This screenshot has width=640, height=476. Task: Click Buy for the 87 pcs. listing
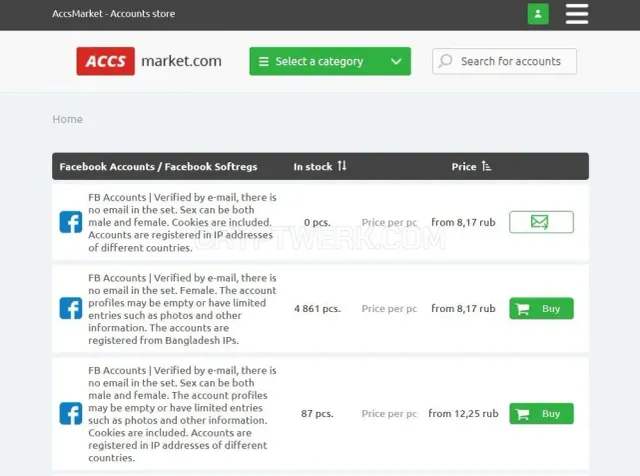(x=541, y=414)
